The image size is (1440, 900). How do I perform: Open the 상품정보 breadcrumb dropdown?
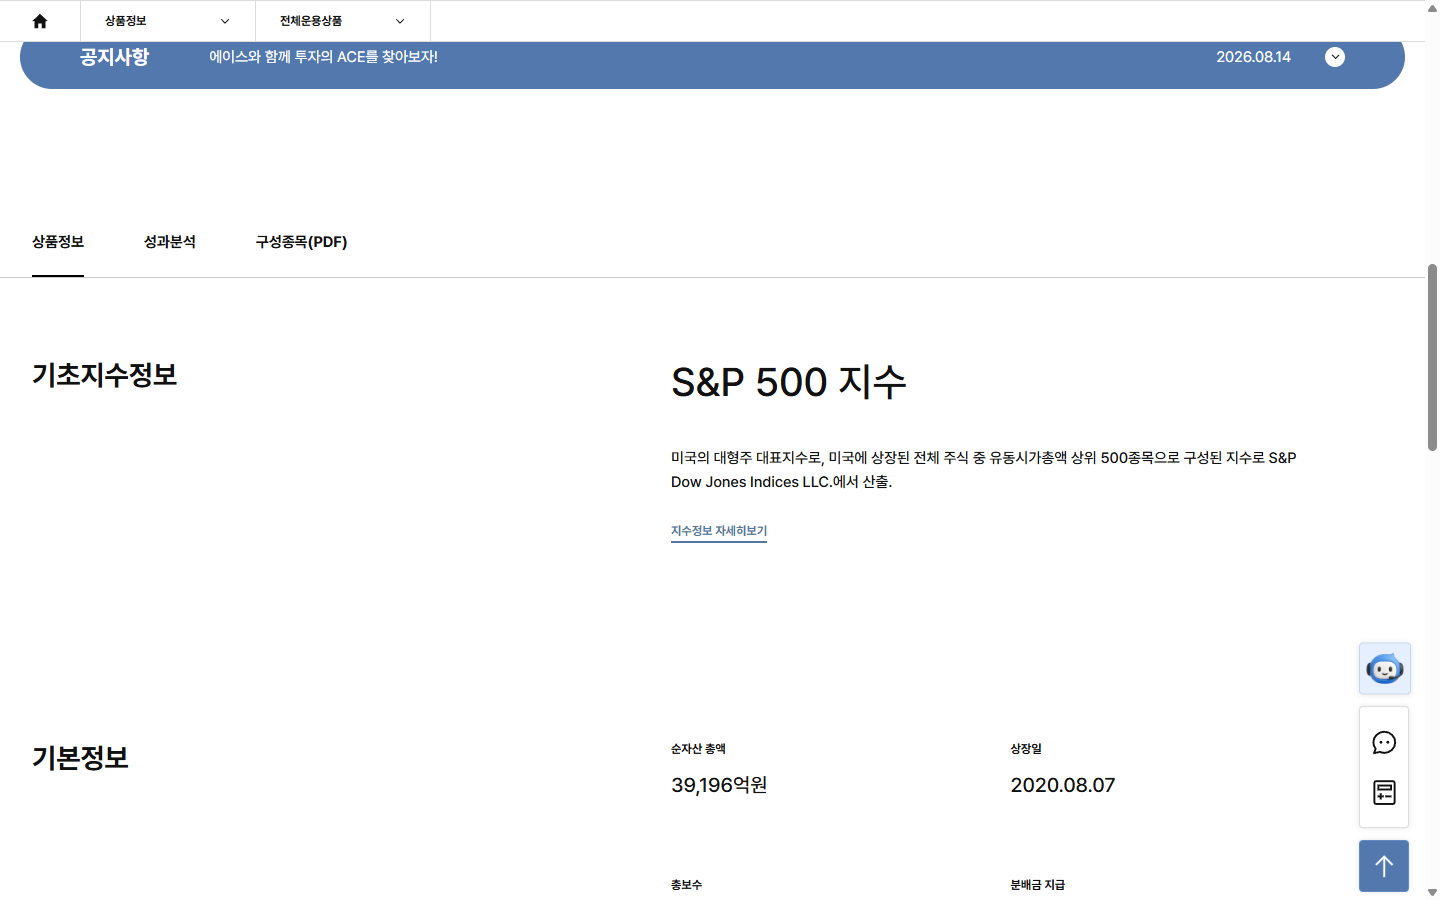pyautogui.click(x=168, y=21)
